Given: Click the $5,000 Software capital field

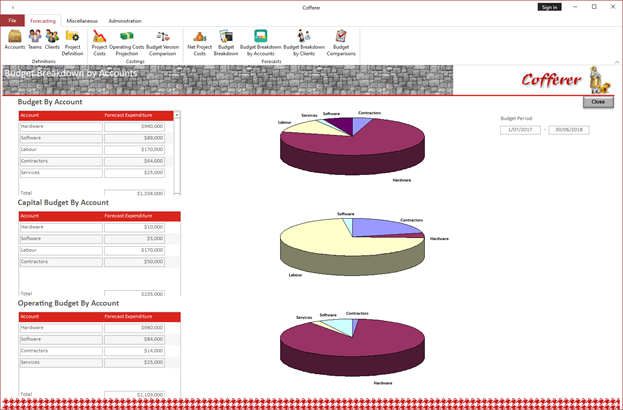Looking at the screenshot, I should point(134,239).
